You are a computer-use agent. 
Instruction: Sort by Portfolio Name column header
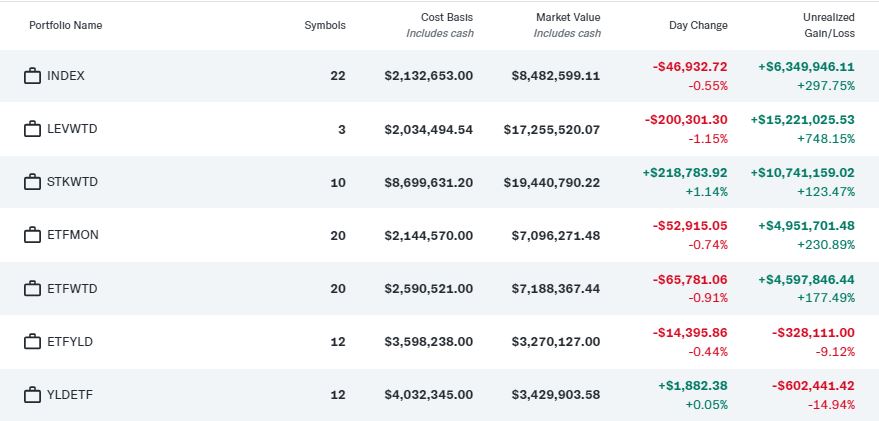pos(66,25)
